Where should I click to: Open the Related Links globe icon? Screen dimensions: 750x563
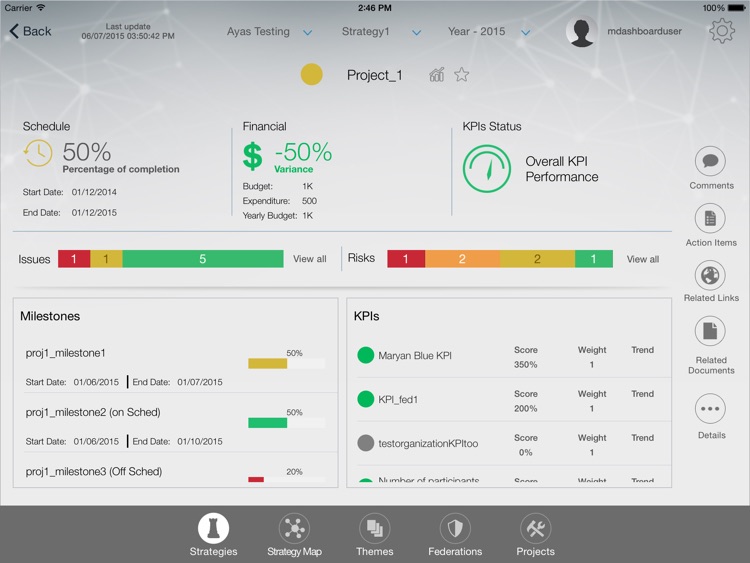pos(710,276)
